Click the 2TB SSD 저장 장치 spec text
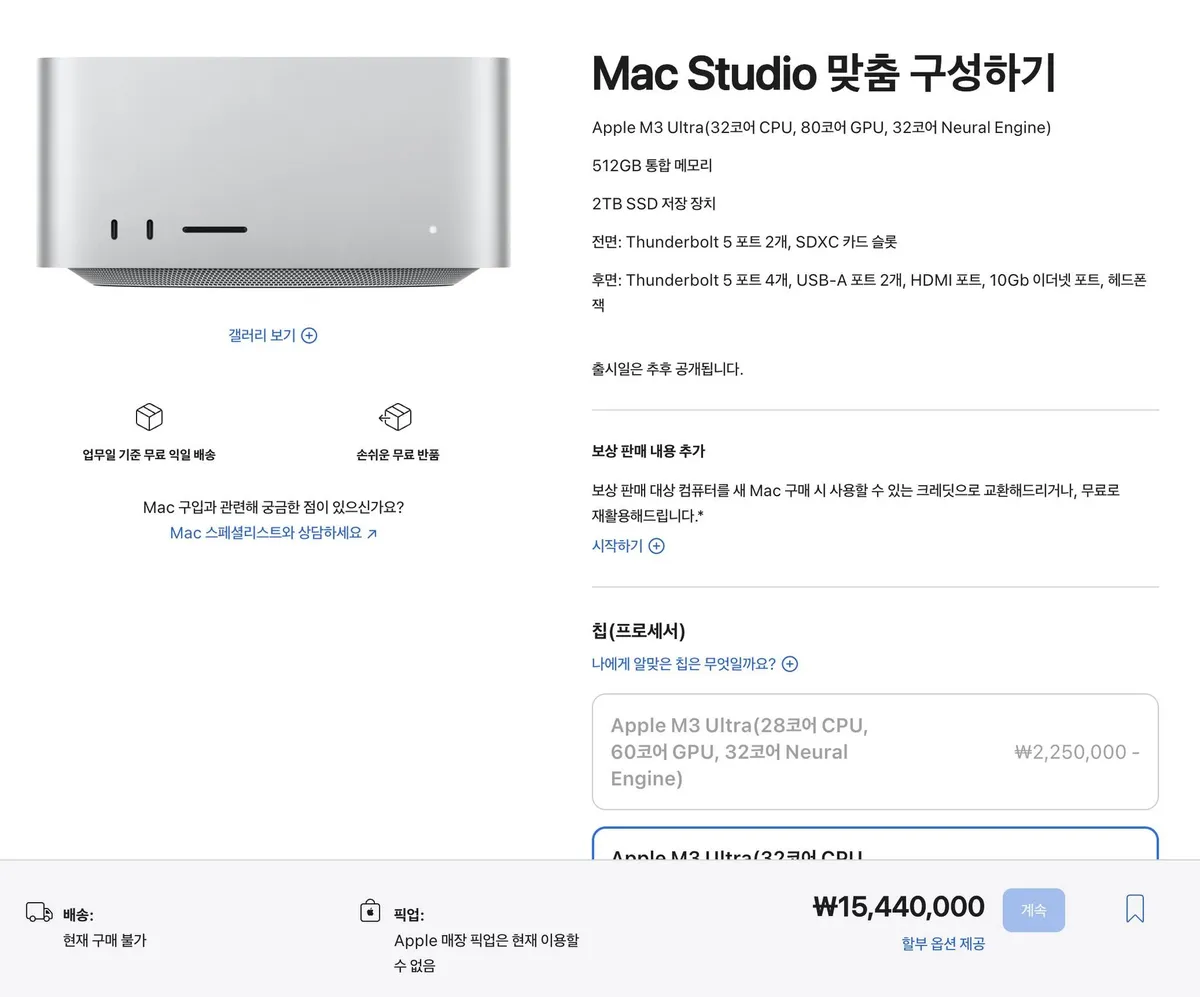The width and height of the screenshot is (1200, 997). [654, 203]
